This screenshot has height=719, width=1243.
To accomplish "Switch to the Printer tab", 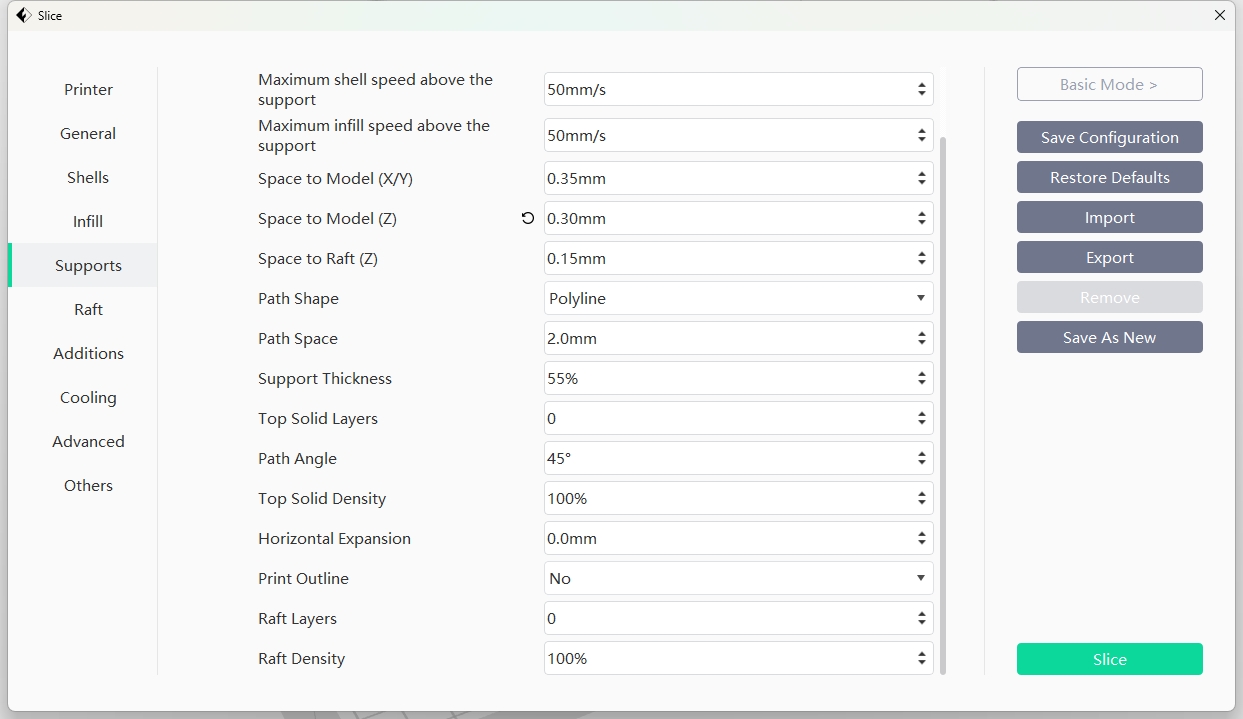I will point(88,89).
